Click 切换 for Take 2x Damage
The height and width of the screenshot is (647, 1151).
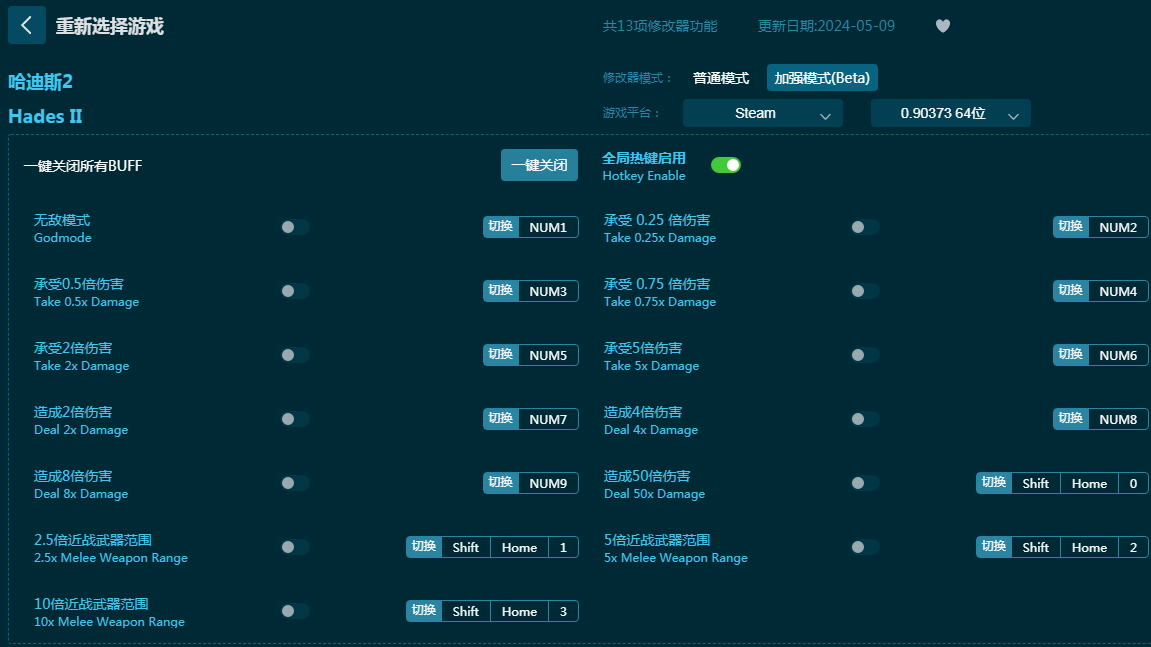(x=501, y=355)
